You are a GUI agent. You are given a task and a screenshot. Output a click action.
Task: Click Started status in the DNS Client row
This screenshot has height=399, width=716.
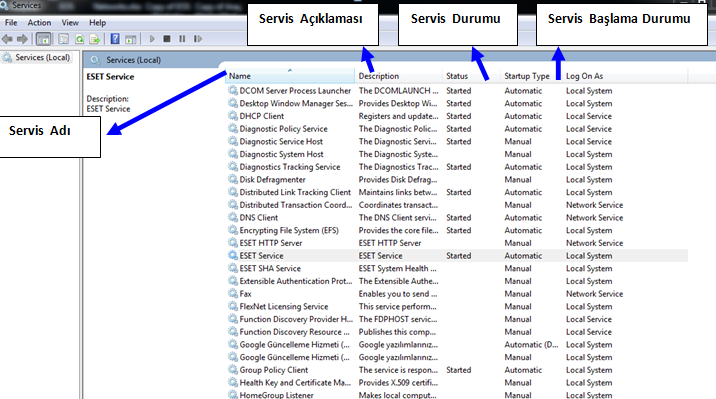[x=458, y=218]
